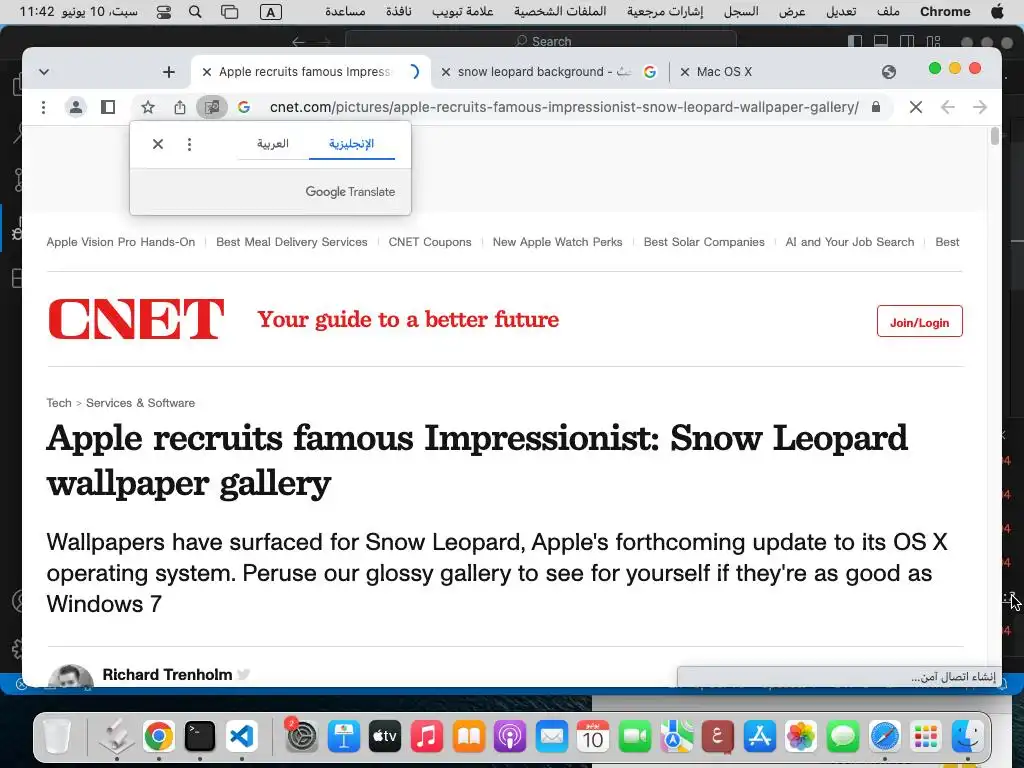Viewport: 1024px width, 768px height.
Task: Go forward to the next page
Action: point(980,107)
